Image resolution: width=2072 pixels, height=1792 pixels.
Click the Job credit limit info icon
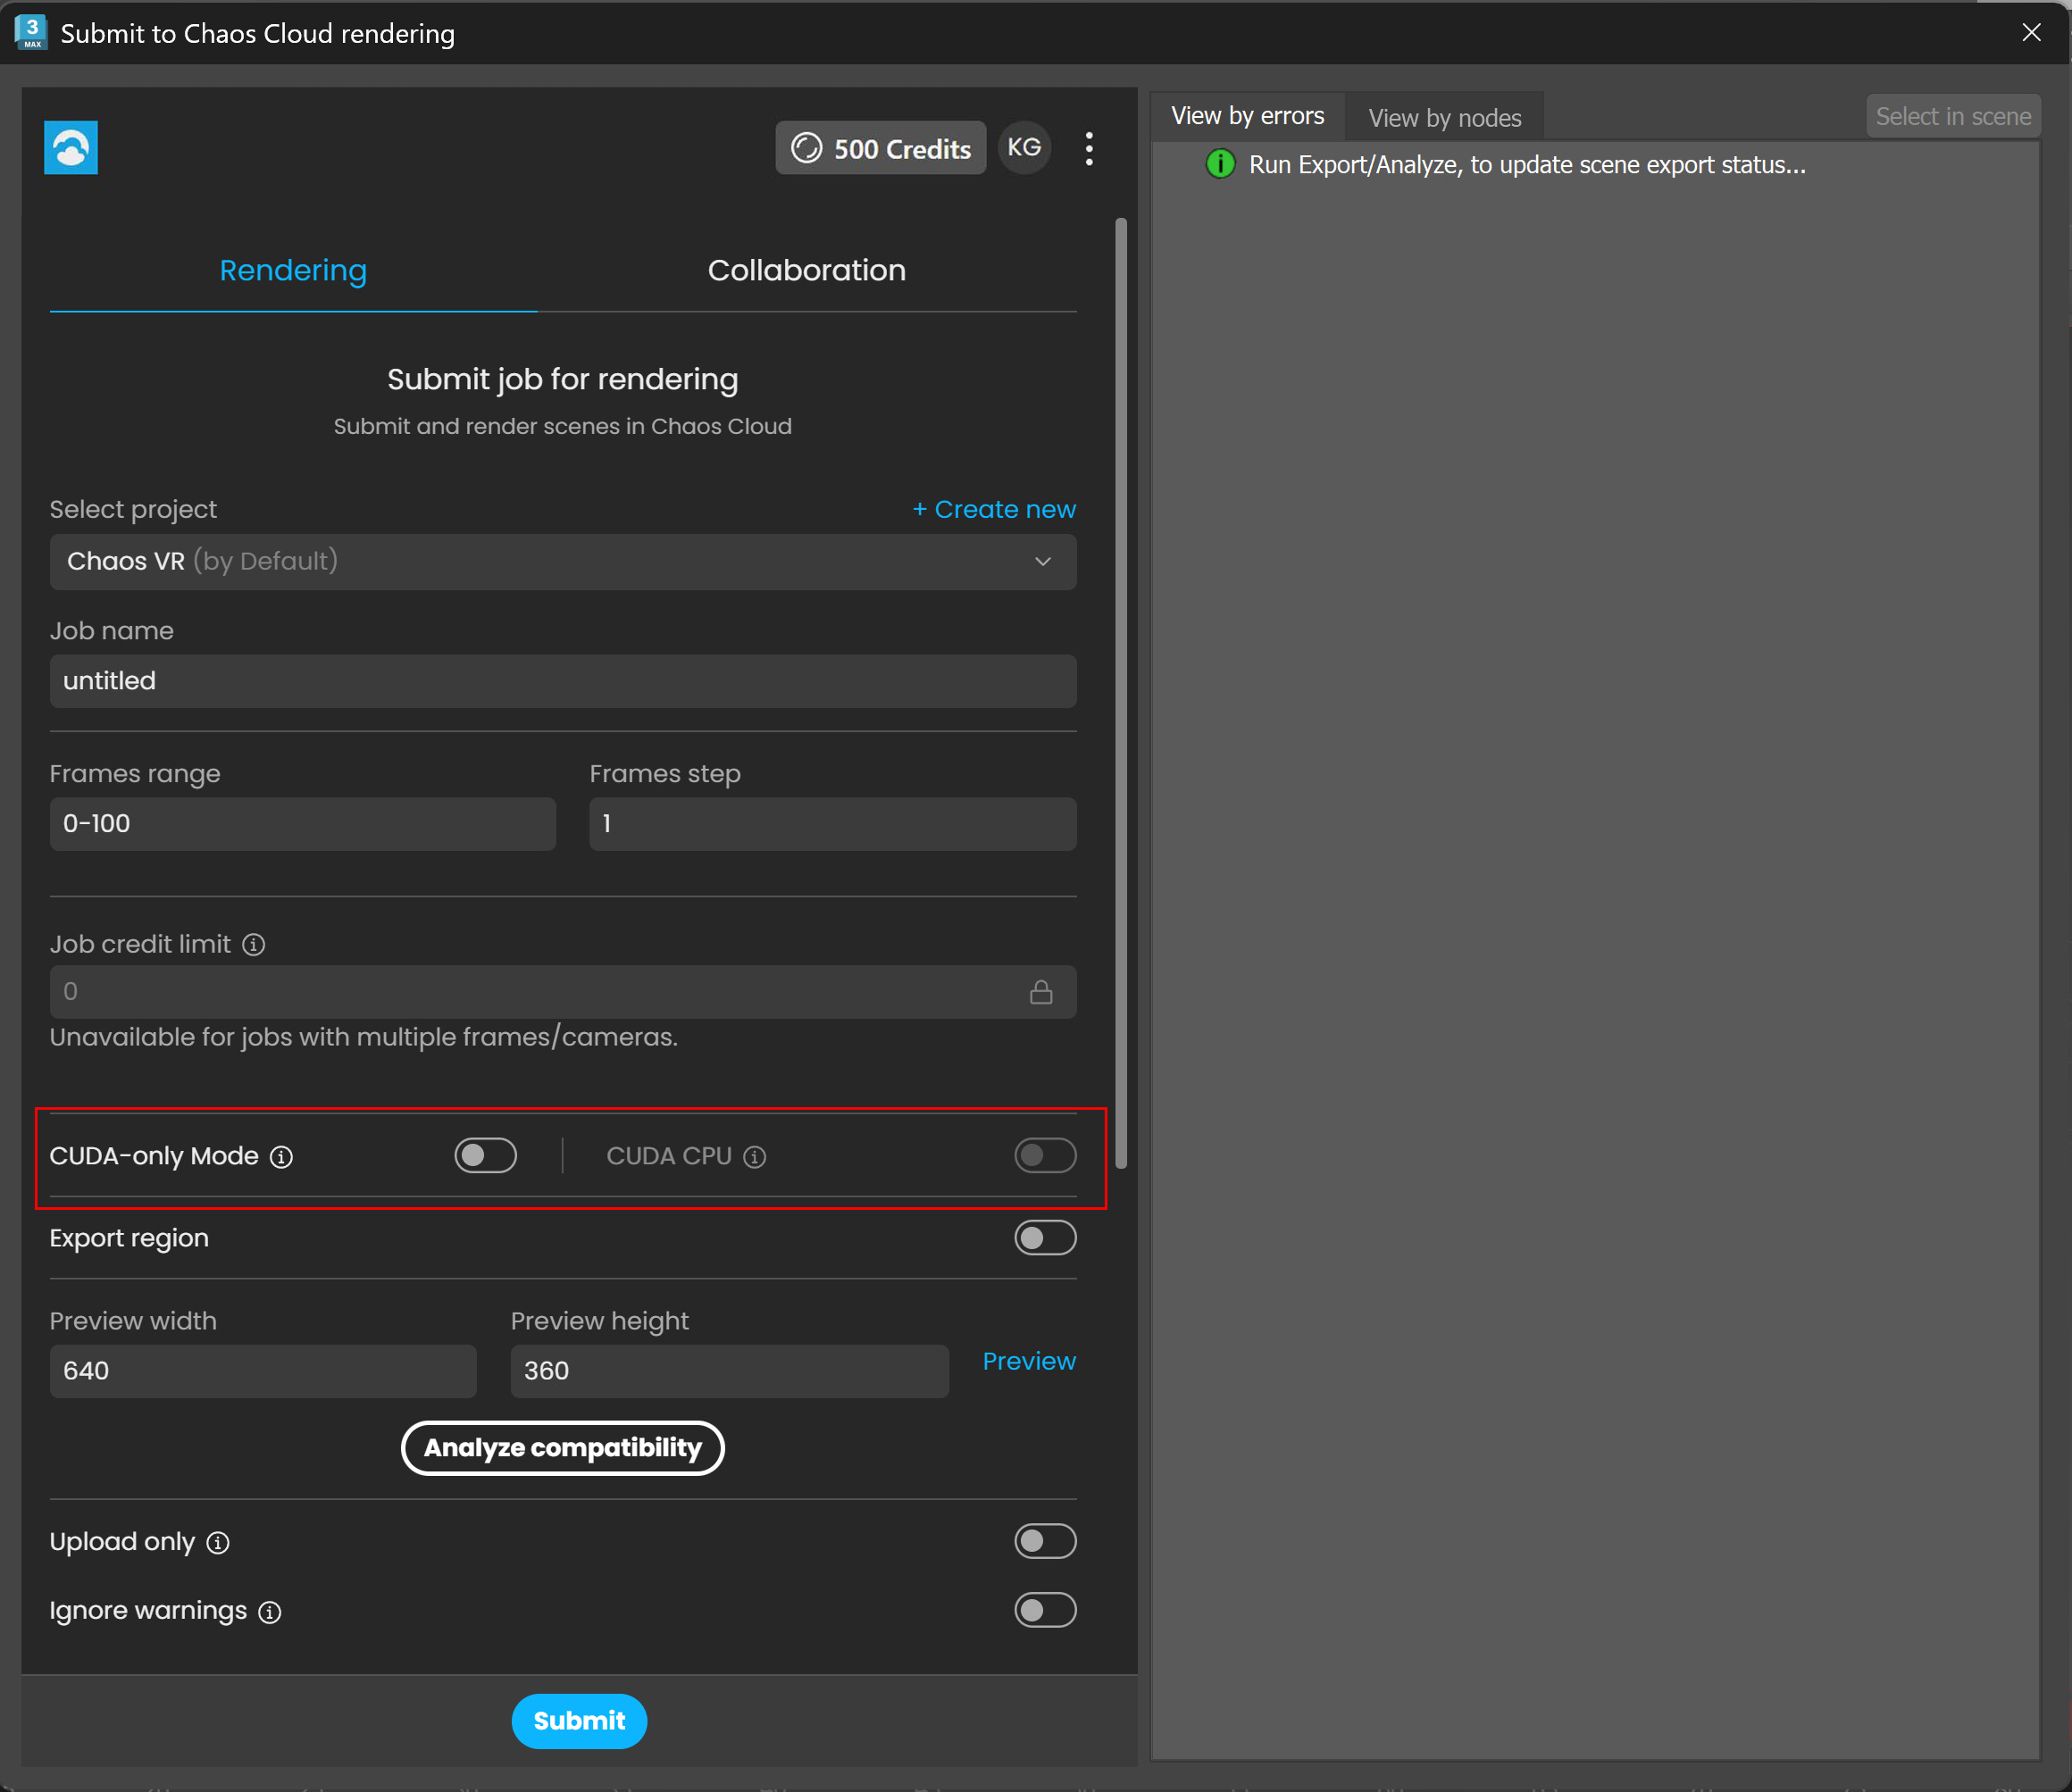click(x=254, y=944)
